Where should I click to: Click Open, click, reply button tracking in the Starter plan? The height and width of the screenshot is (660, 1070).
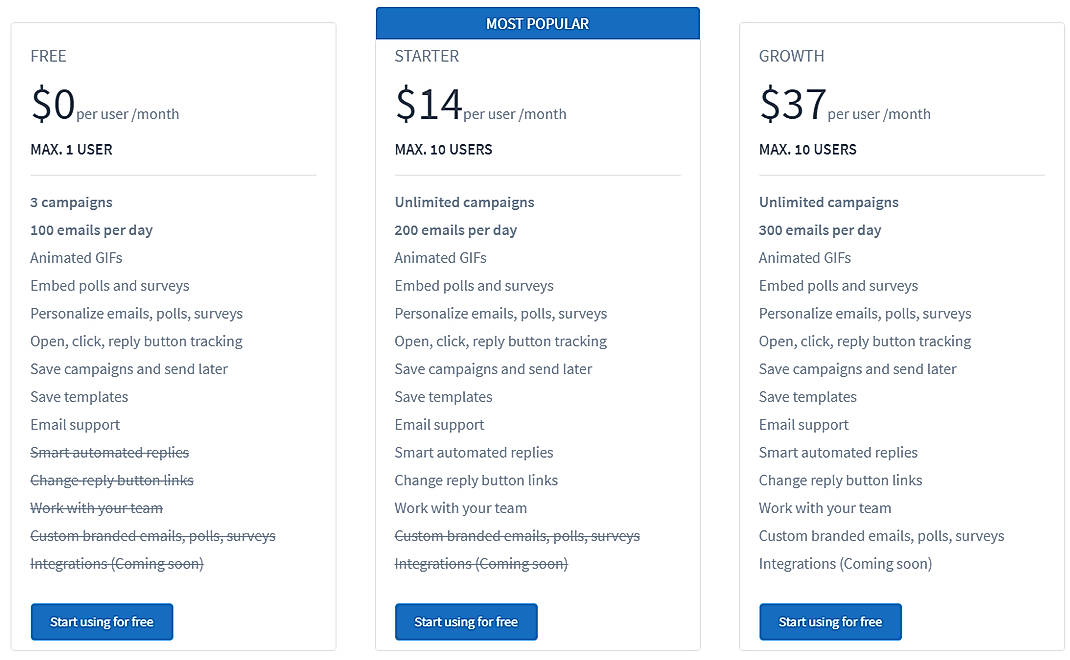pos(501,342)
